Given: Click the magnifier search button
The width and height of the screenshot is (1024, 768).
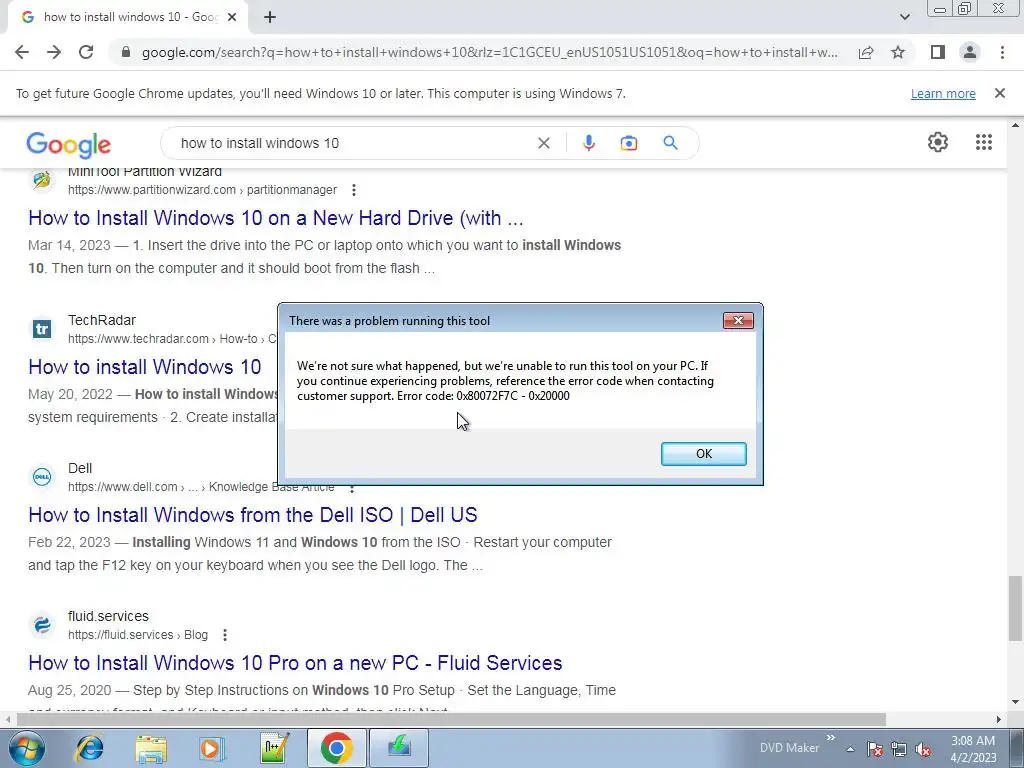Looking at the screenshot, I should (x=670, y=143).
